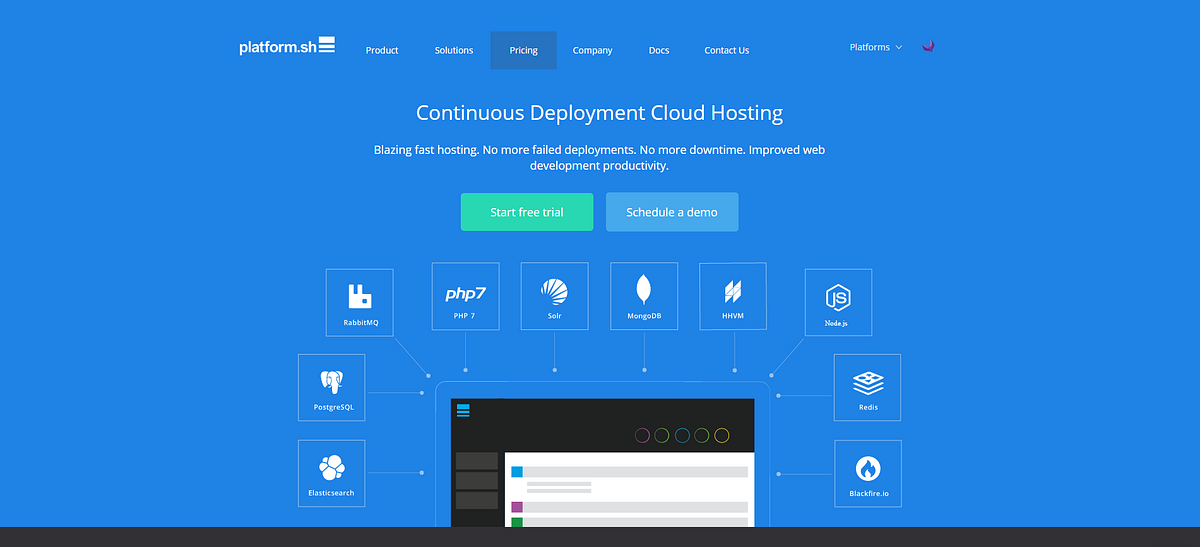The image size is (1200, 547).
Task: Select the Node.js service tile
Action: [x=838, y=302]
